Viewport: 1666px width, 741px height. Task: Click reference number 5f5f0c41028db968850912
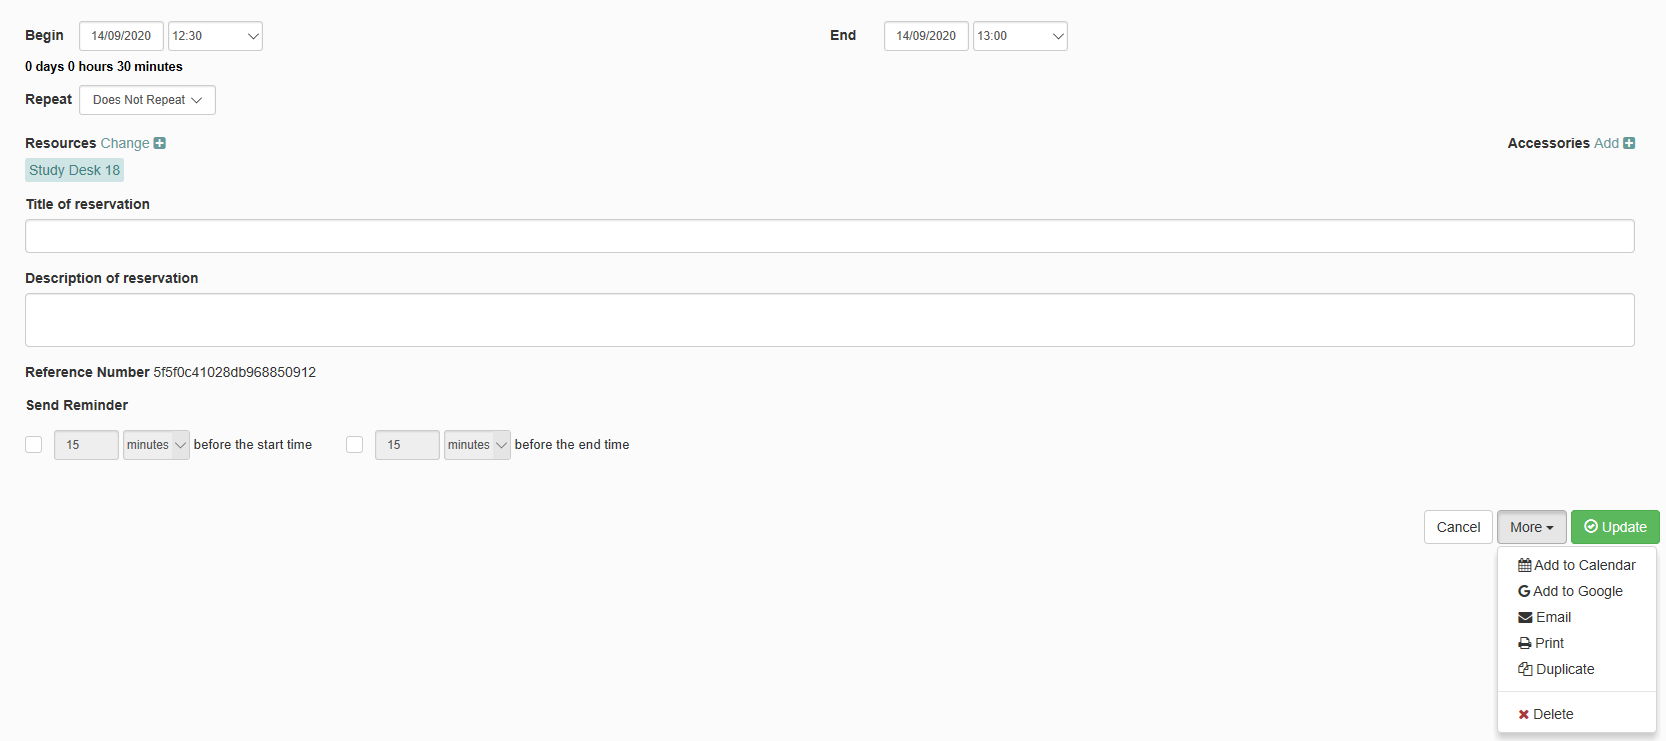click(235, 372)
